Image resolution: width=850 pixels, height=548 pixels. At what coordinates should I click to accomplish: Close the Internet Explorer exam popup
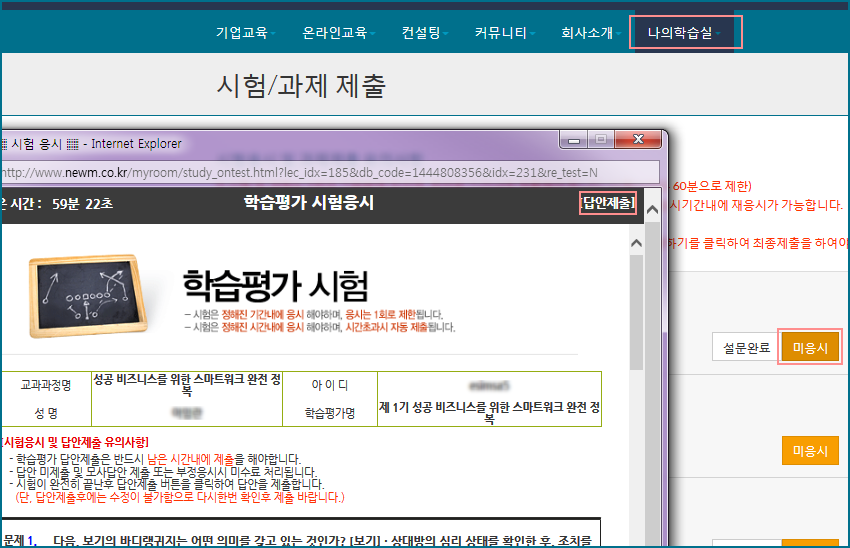coord(636,140)
